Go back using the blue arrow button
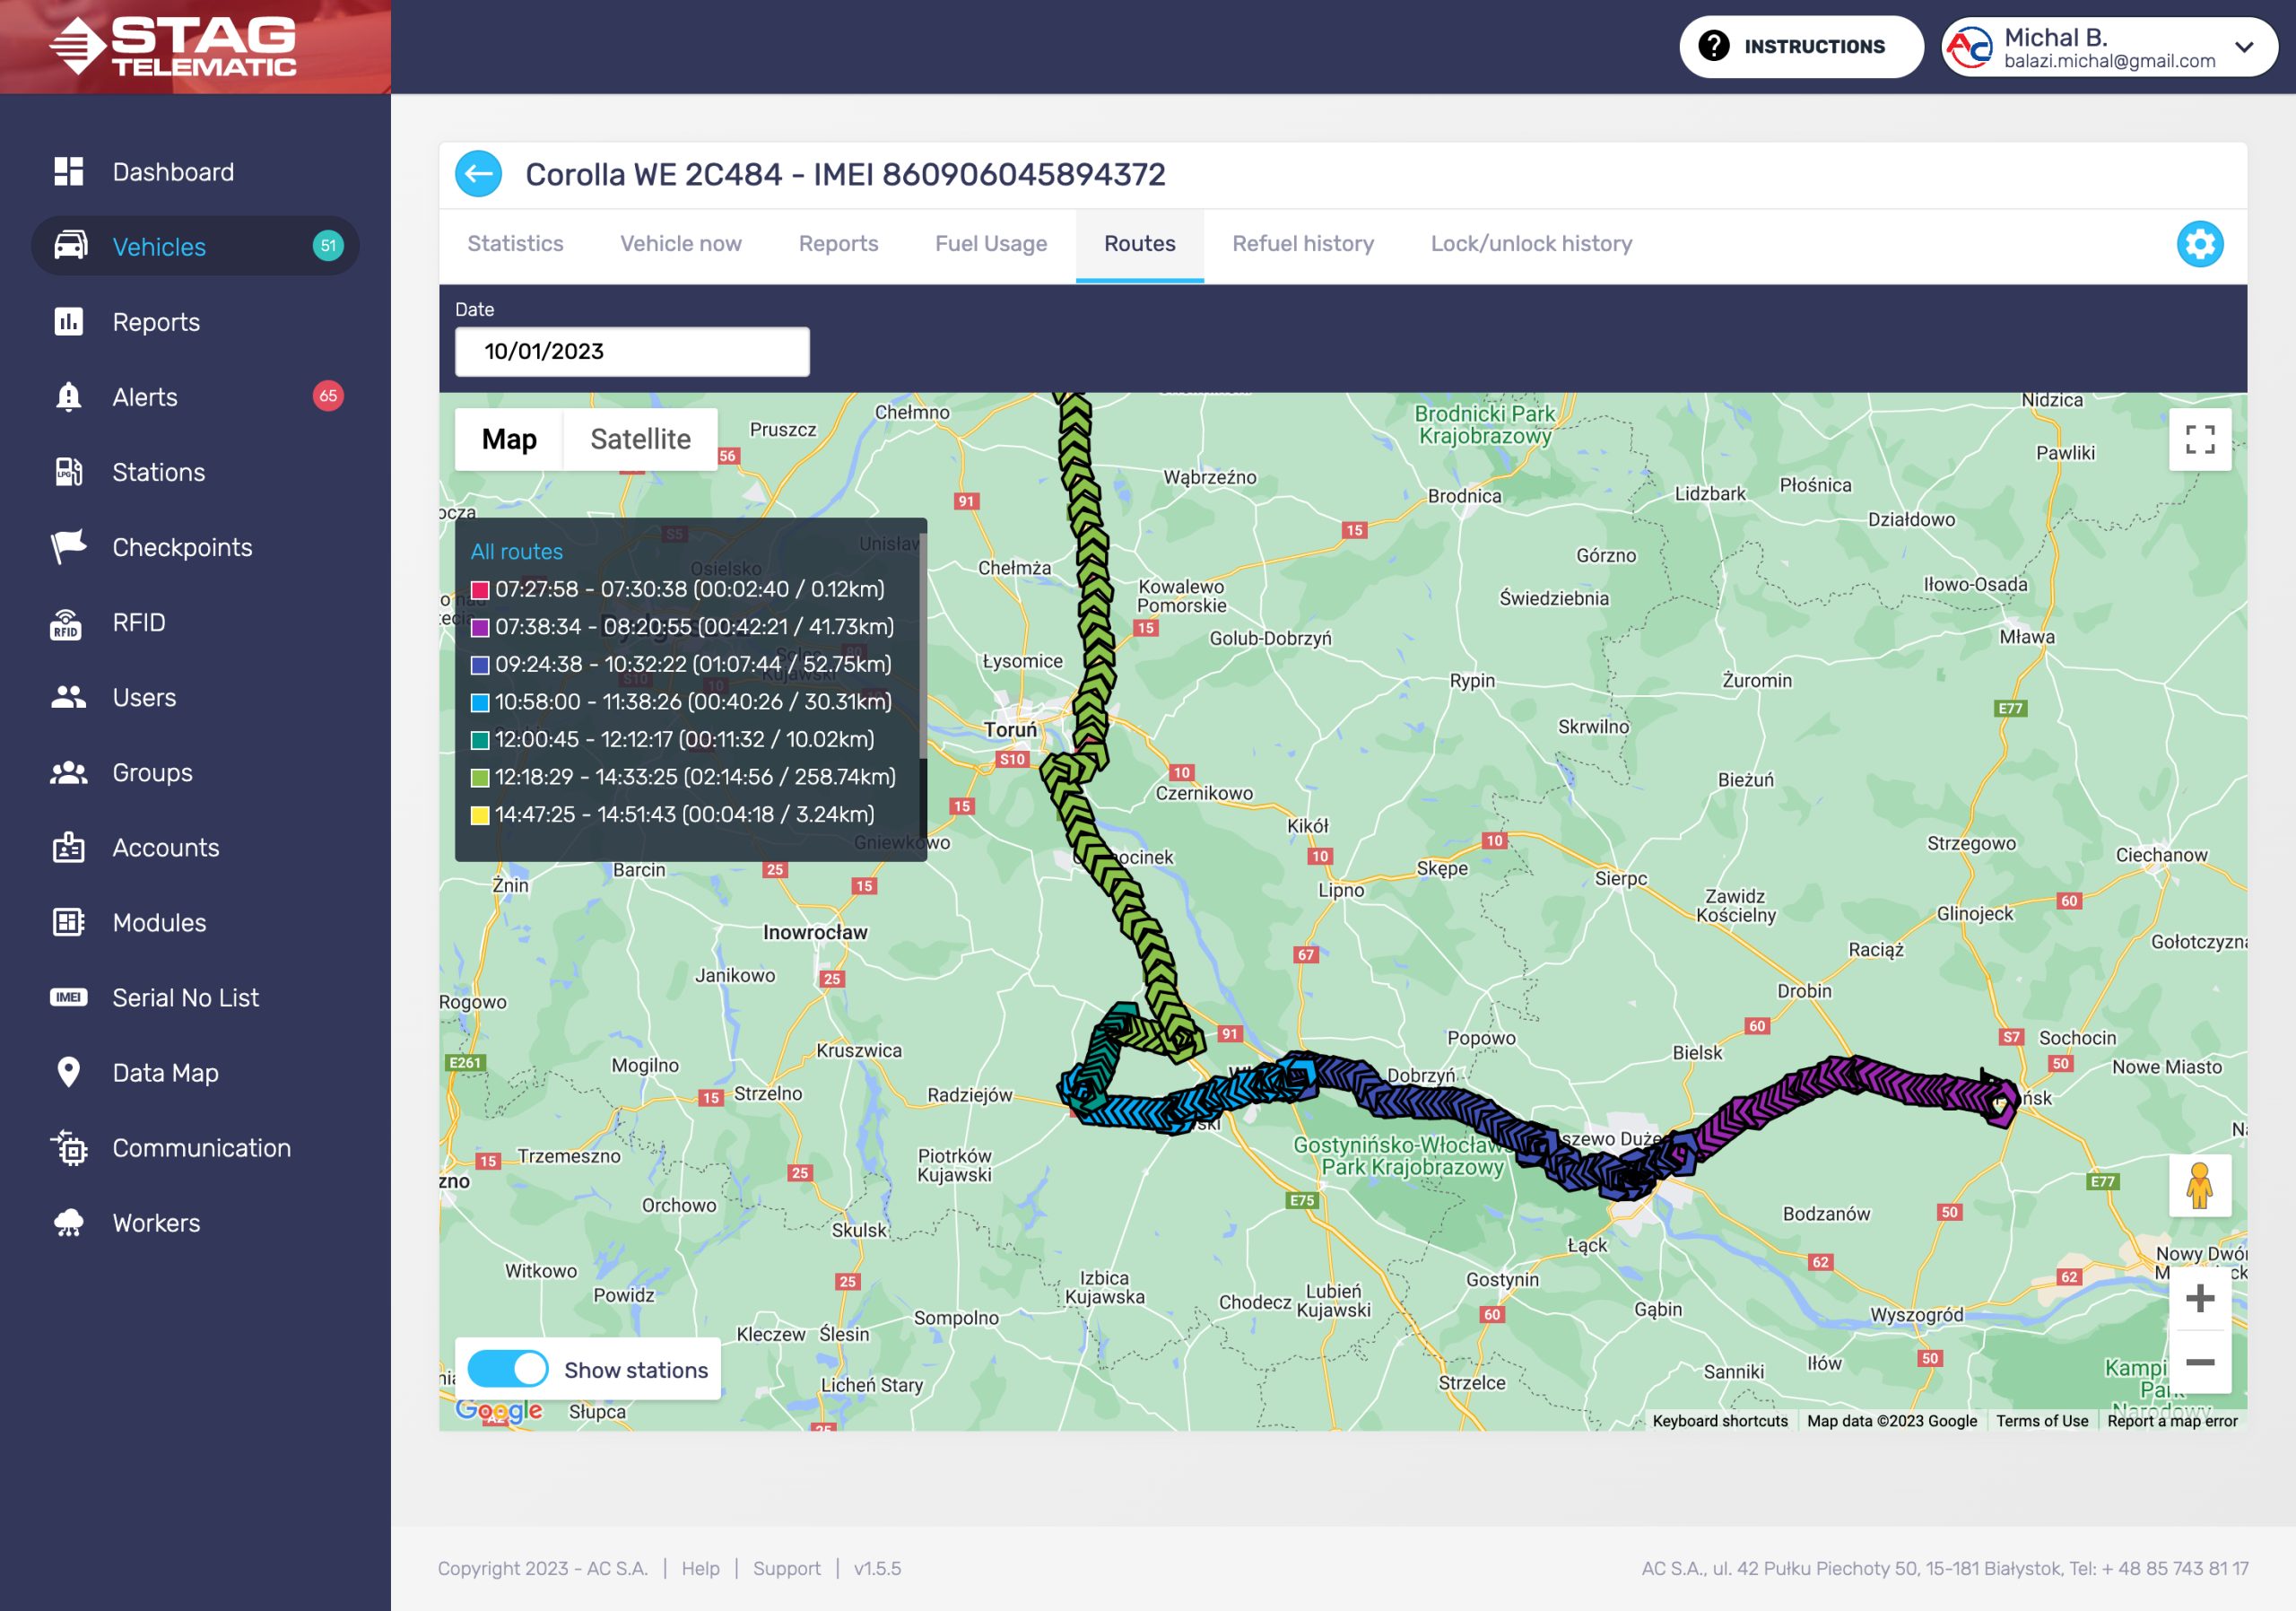Screen dimensions: 2296x1611 479,174
